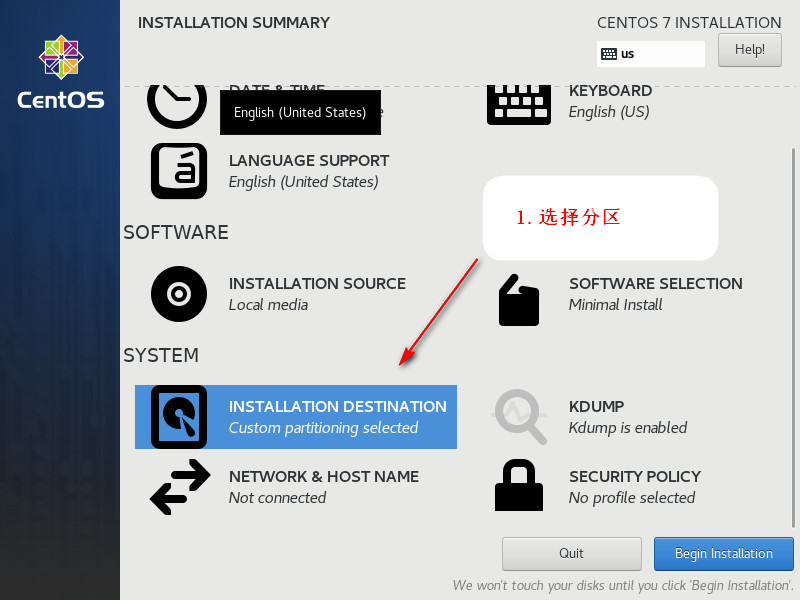Image resolution: width=800 pixels, height=600 pixels.
Task: Click 'Minimal Install' status text
Action: pos(615,305)
